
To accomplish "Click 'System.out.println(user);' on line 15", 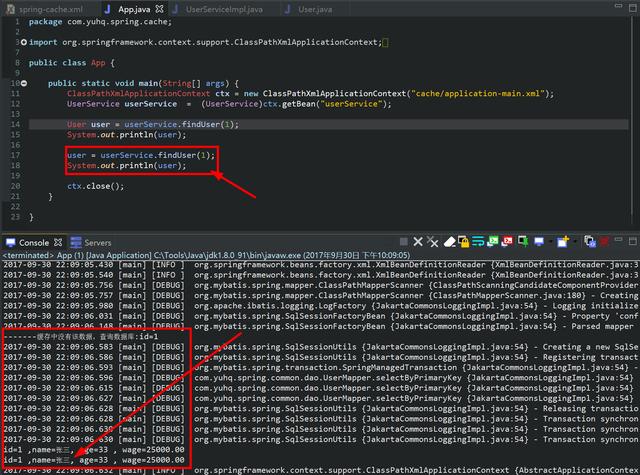I will pyautogui.click(x=127, y=135).
